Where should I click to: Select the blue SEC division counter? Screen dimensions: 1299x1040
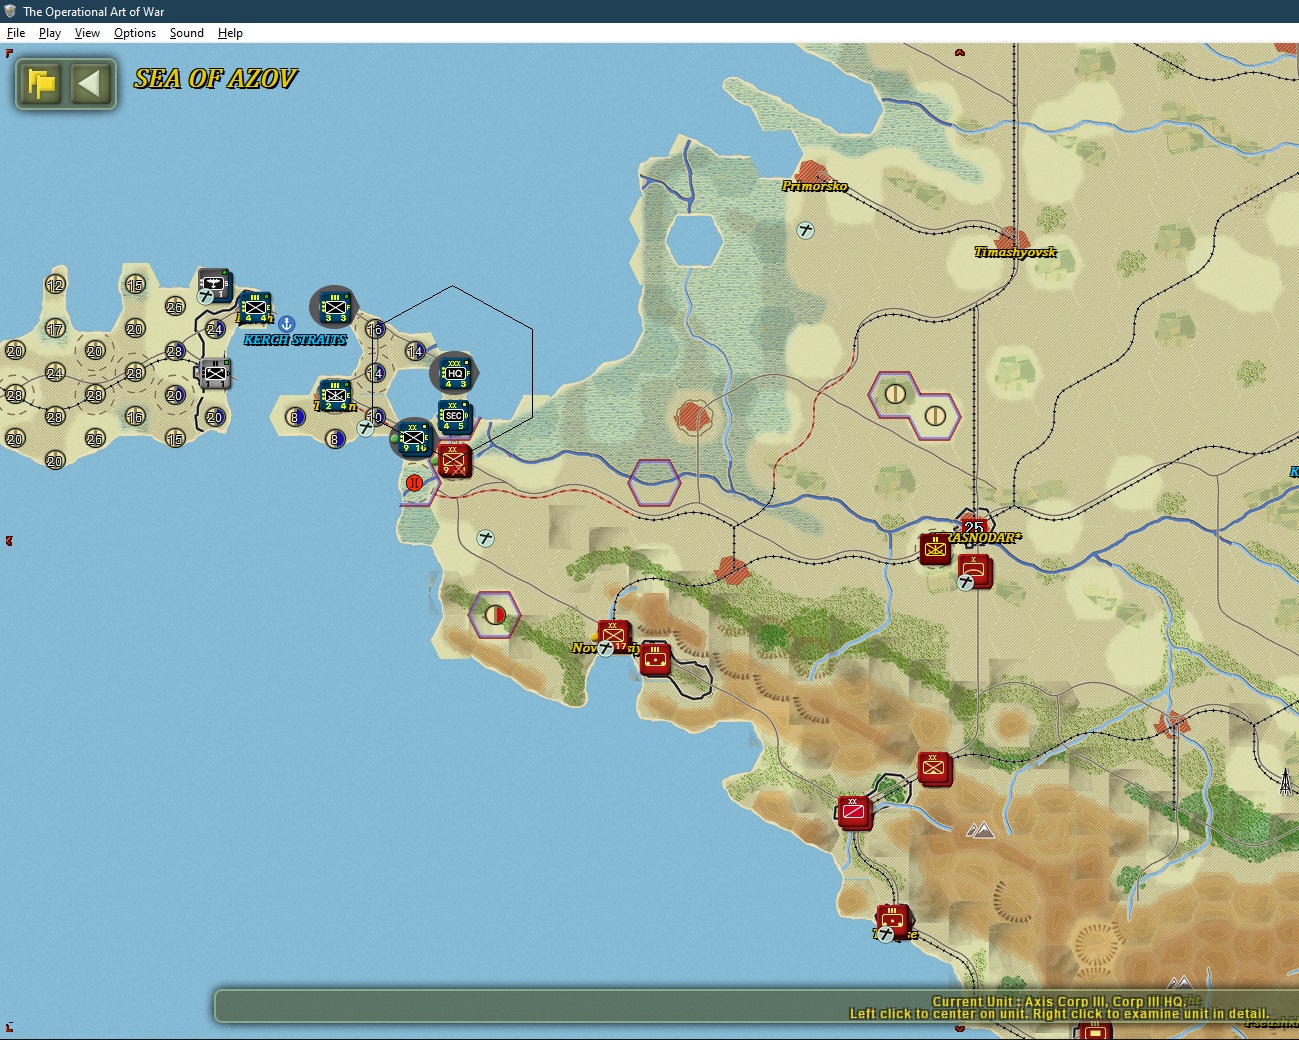[454, 416]
